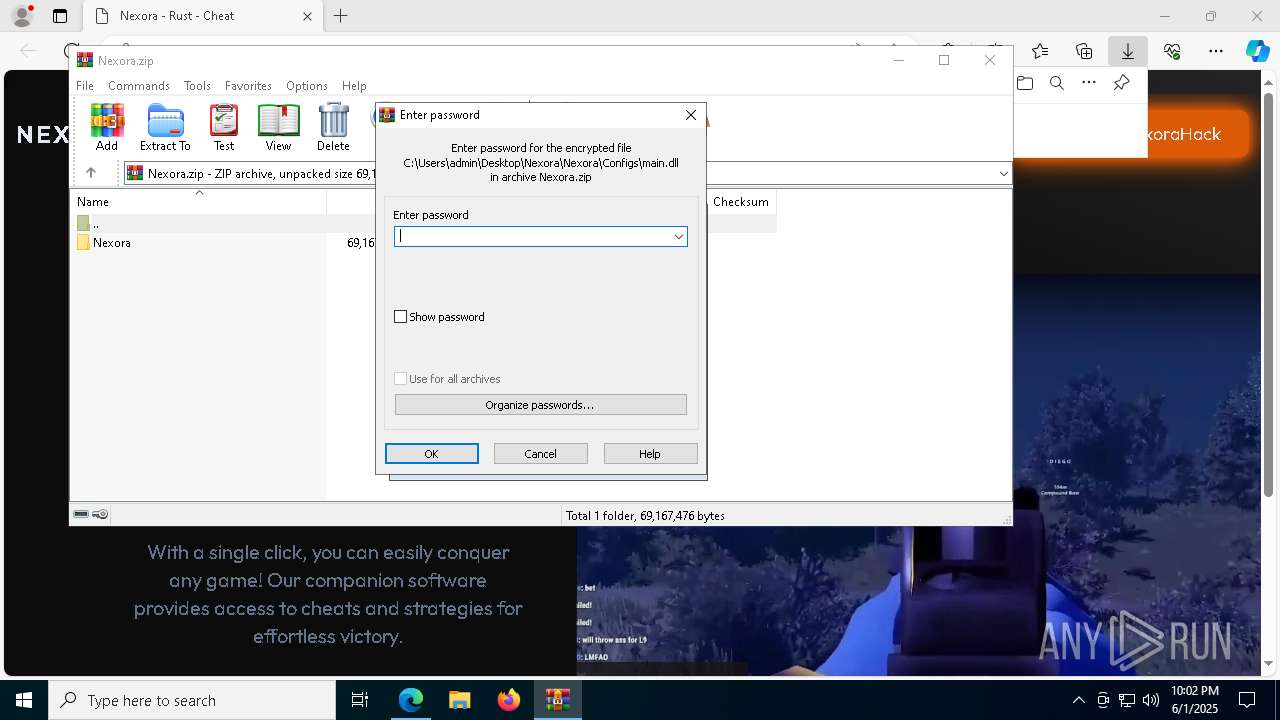Click the View file toolbar icon
Screen dimensions: 1280x720
point(278,127)
